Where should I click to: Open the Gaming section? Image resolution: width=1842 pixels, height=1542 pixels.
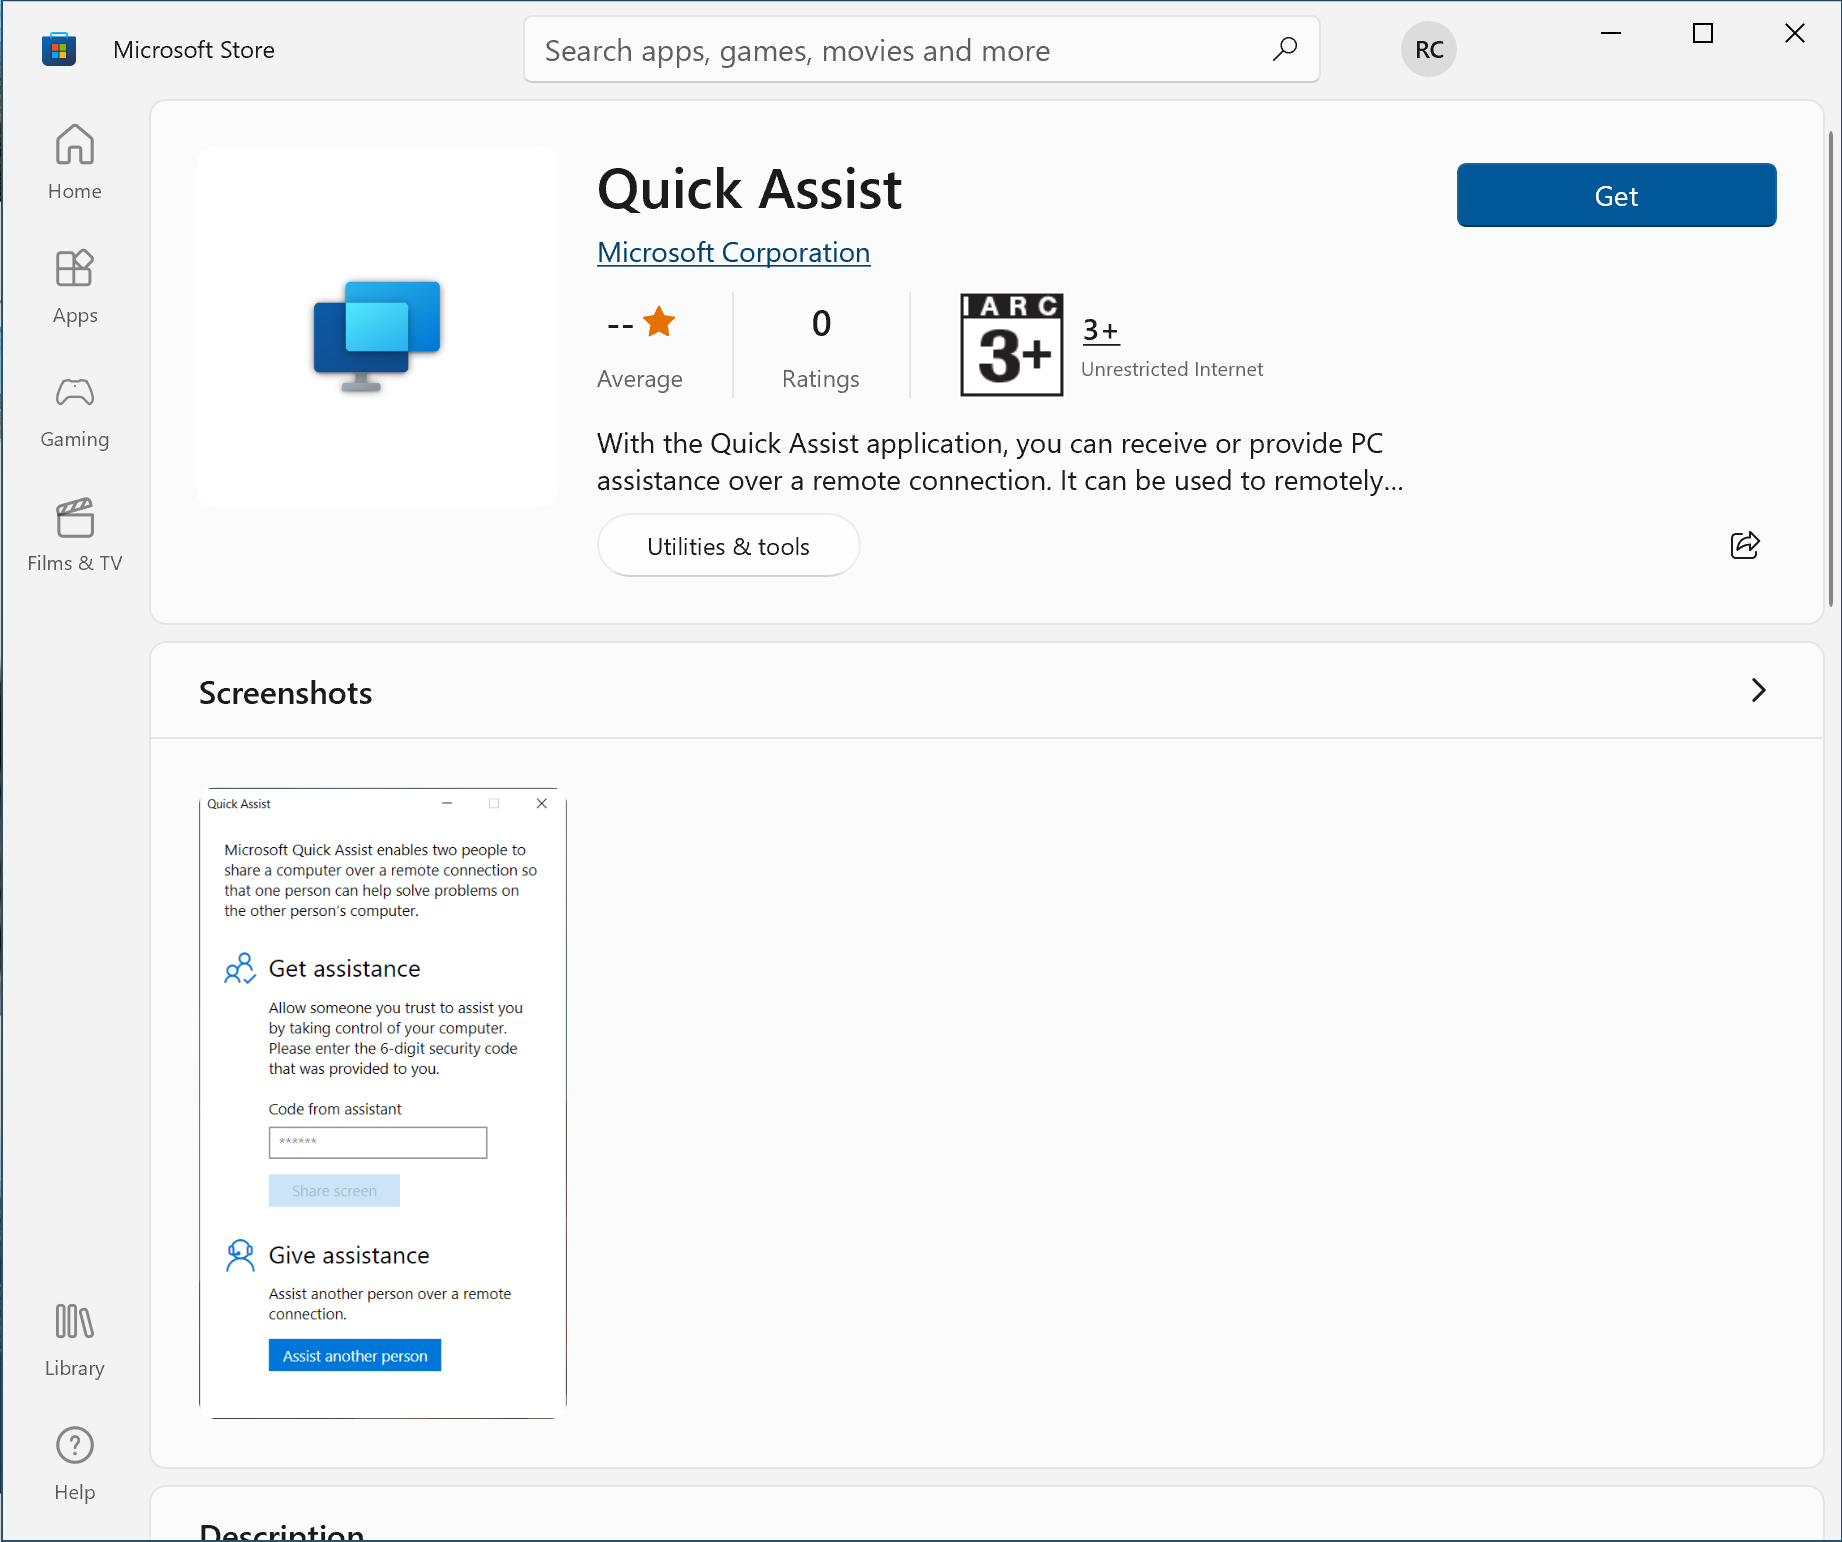point(75,410)
